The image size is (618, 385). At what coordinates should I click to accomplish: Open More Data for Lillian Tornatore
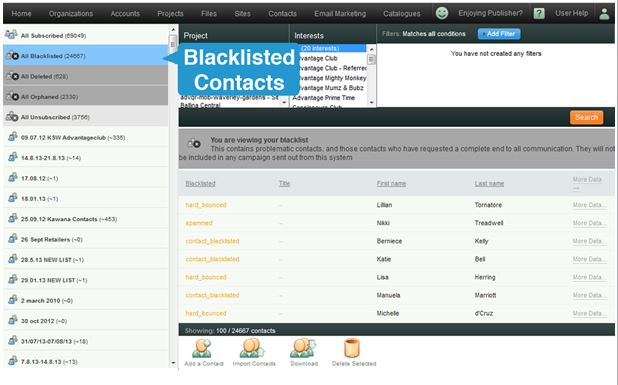(589, 205)
